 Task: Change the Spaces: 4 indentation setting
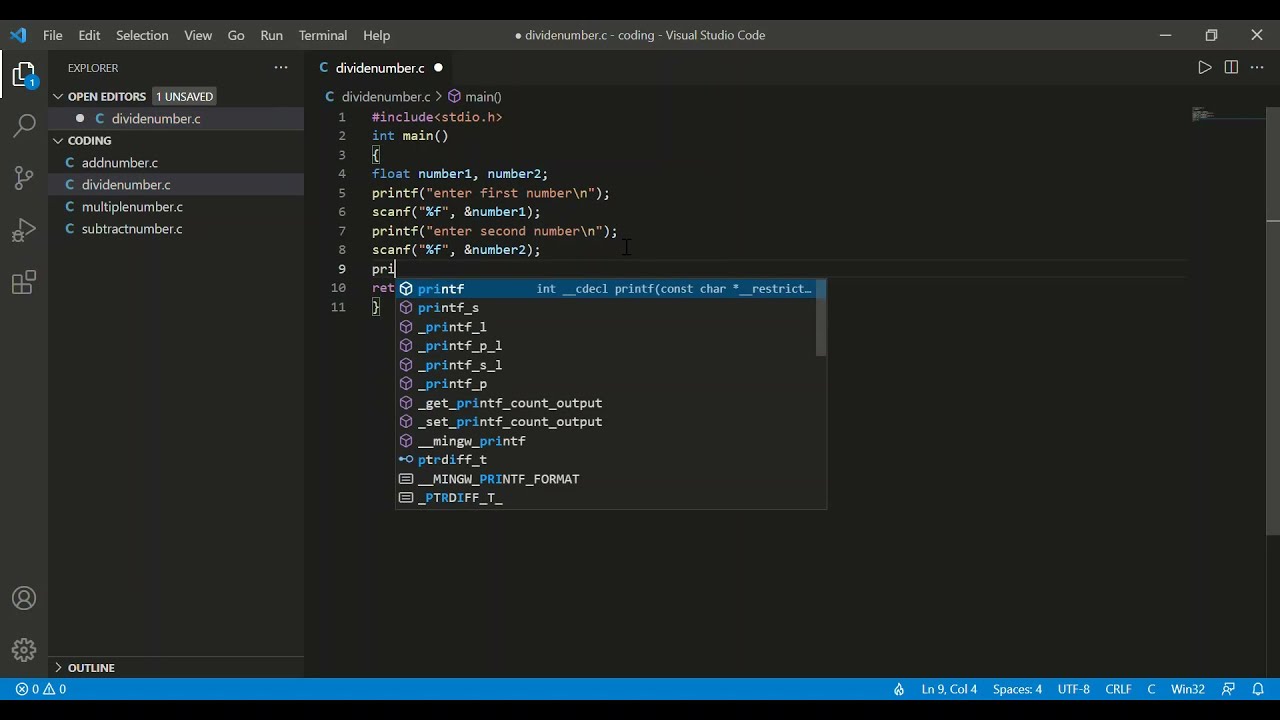[x=1017, y=689]
